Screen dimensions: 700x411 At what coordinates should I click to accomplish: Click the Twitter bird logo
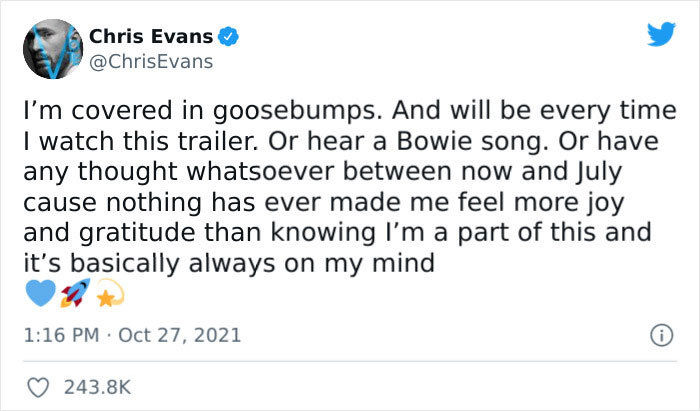tap(661, 36)
